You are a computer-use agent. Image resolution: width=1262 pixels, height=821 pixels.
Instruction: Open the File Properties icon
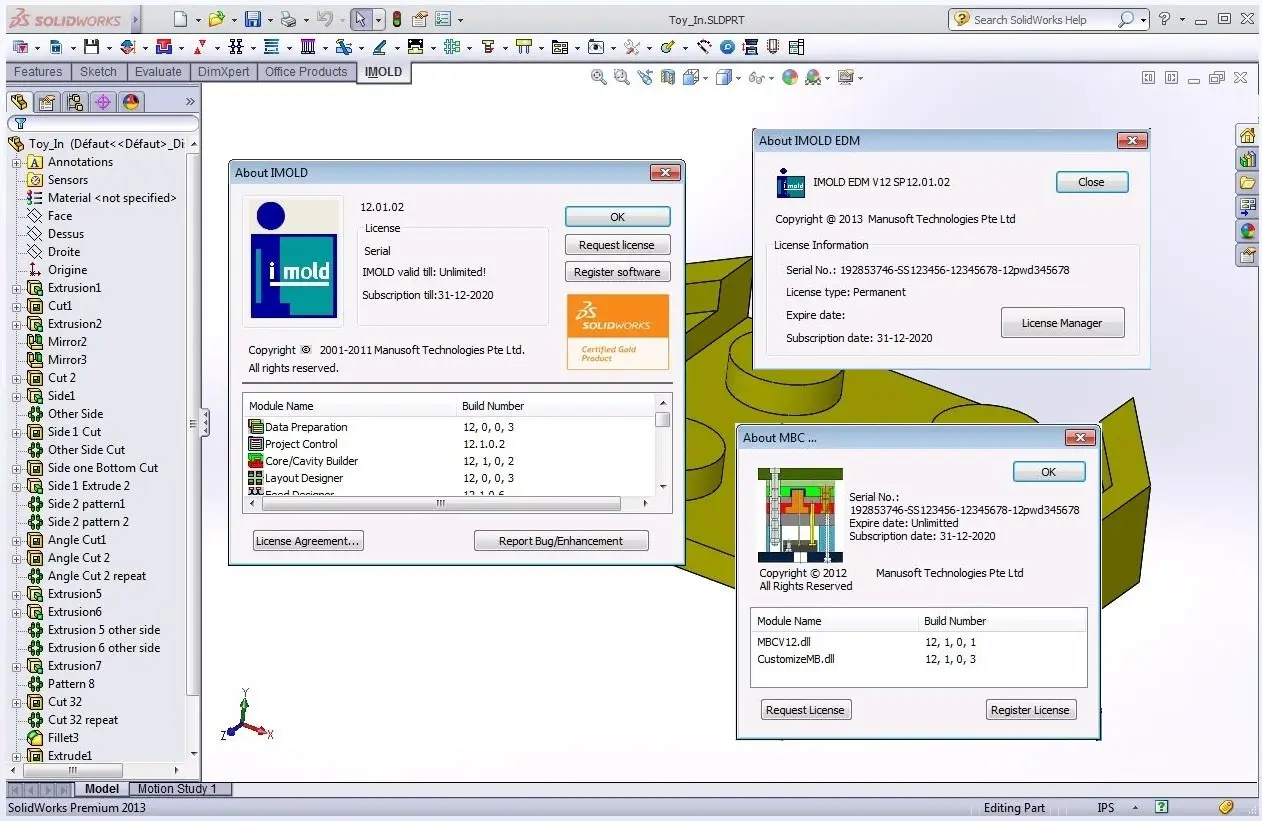click(420, 19)
